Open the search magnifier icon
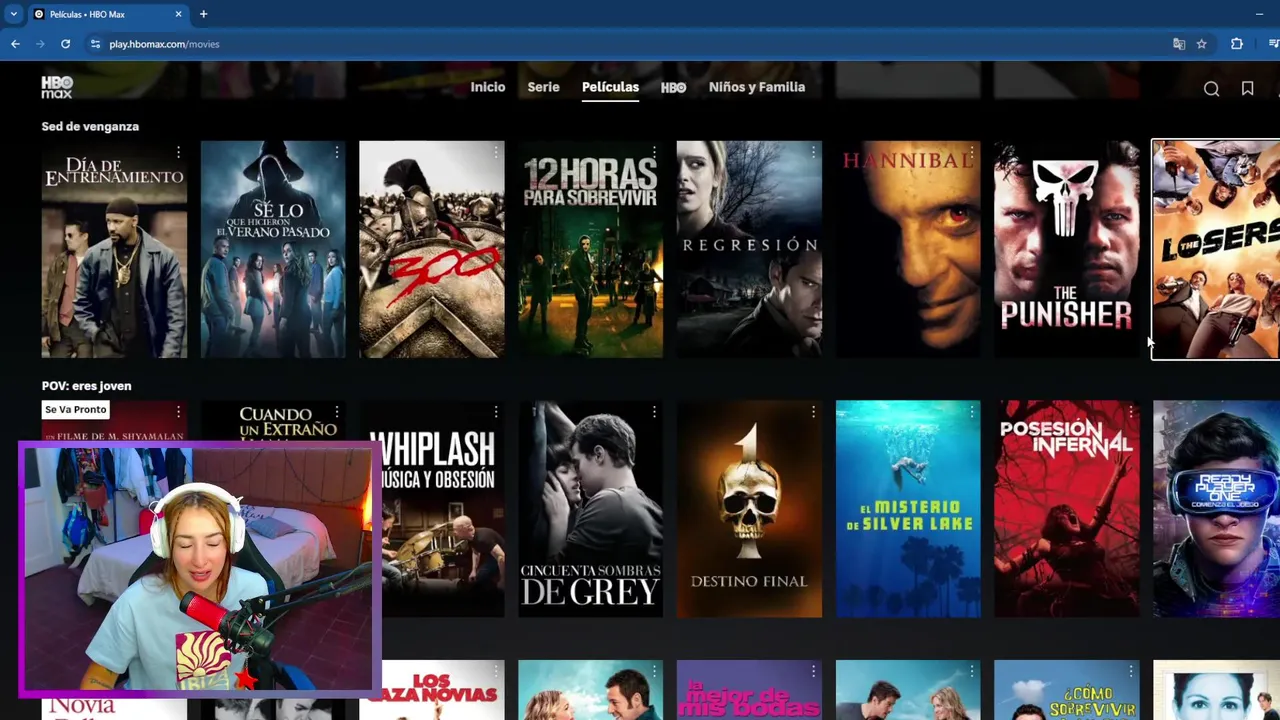The image size is (1280, 720). 1211,89
